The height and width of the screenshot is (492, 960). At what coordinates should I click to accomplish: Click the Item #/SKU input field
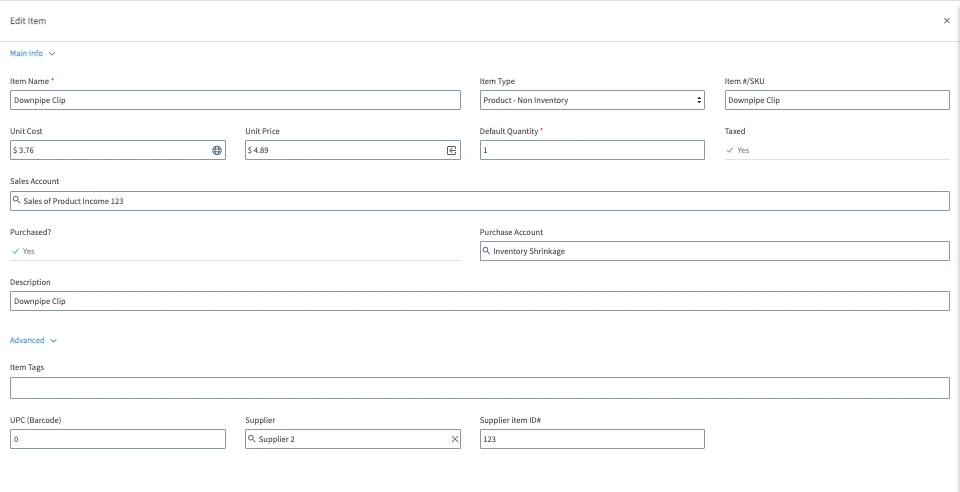(837, 100)
